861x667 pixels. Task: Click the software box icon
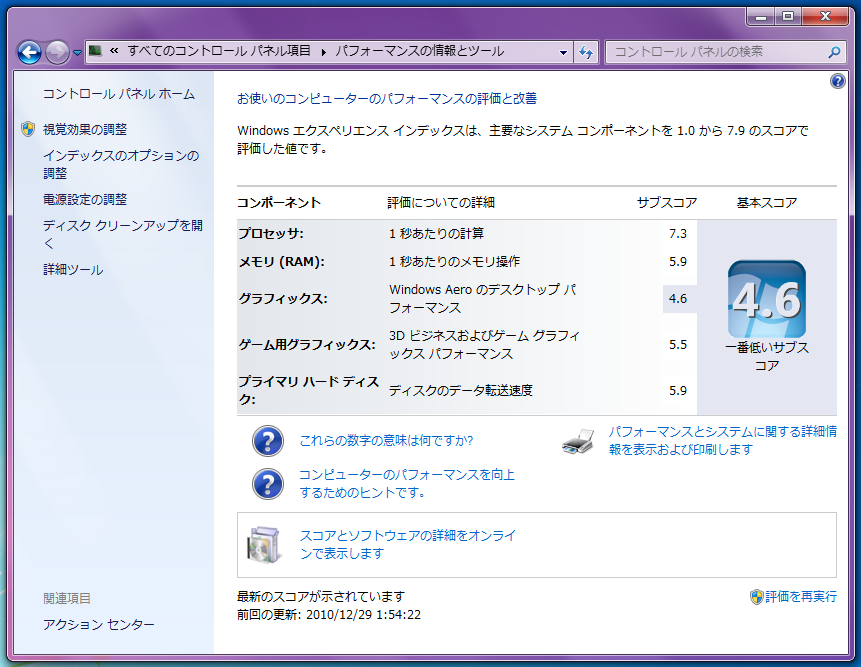(264, 545)
